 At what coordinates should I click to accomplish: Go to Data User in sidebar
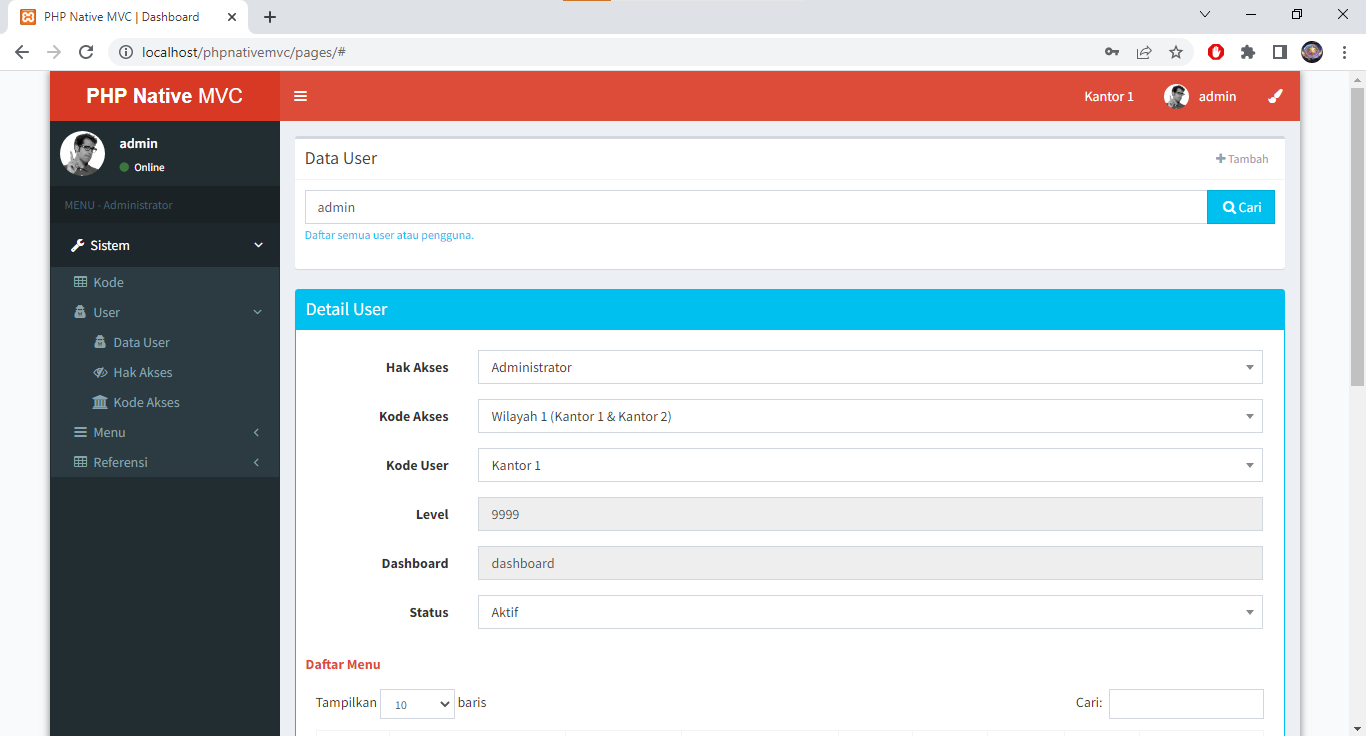[165, 342]
